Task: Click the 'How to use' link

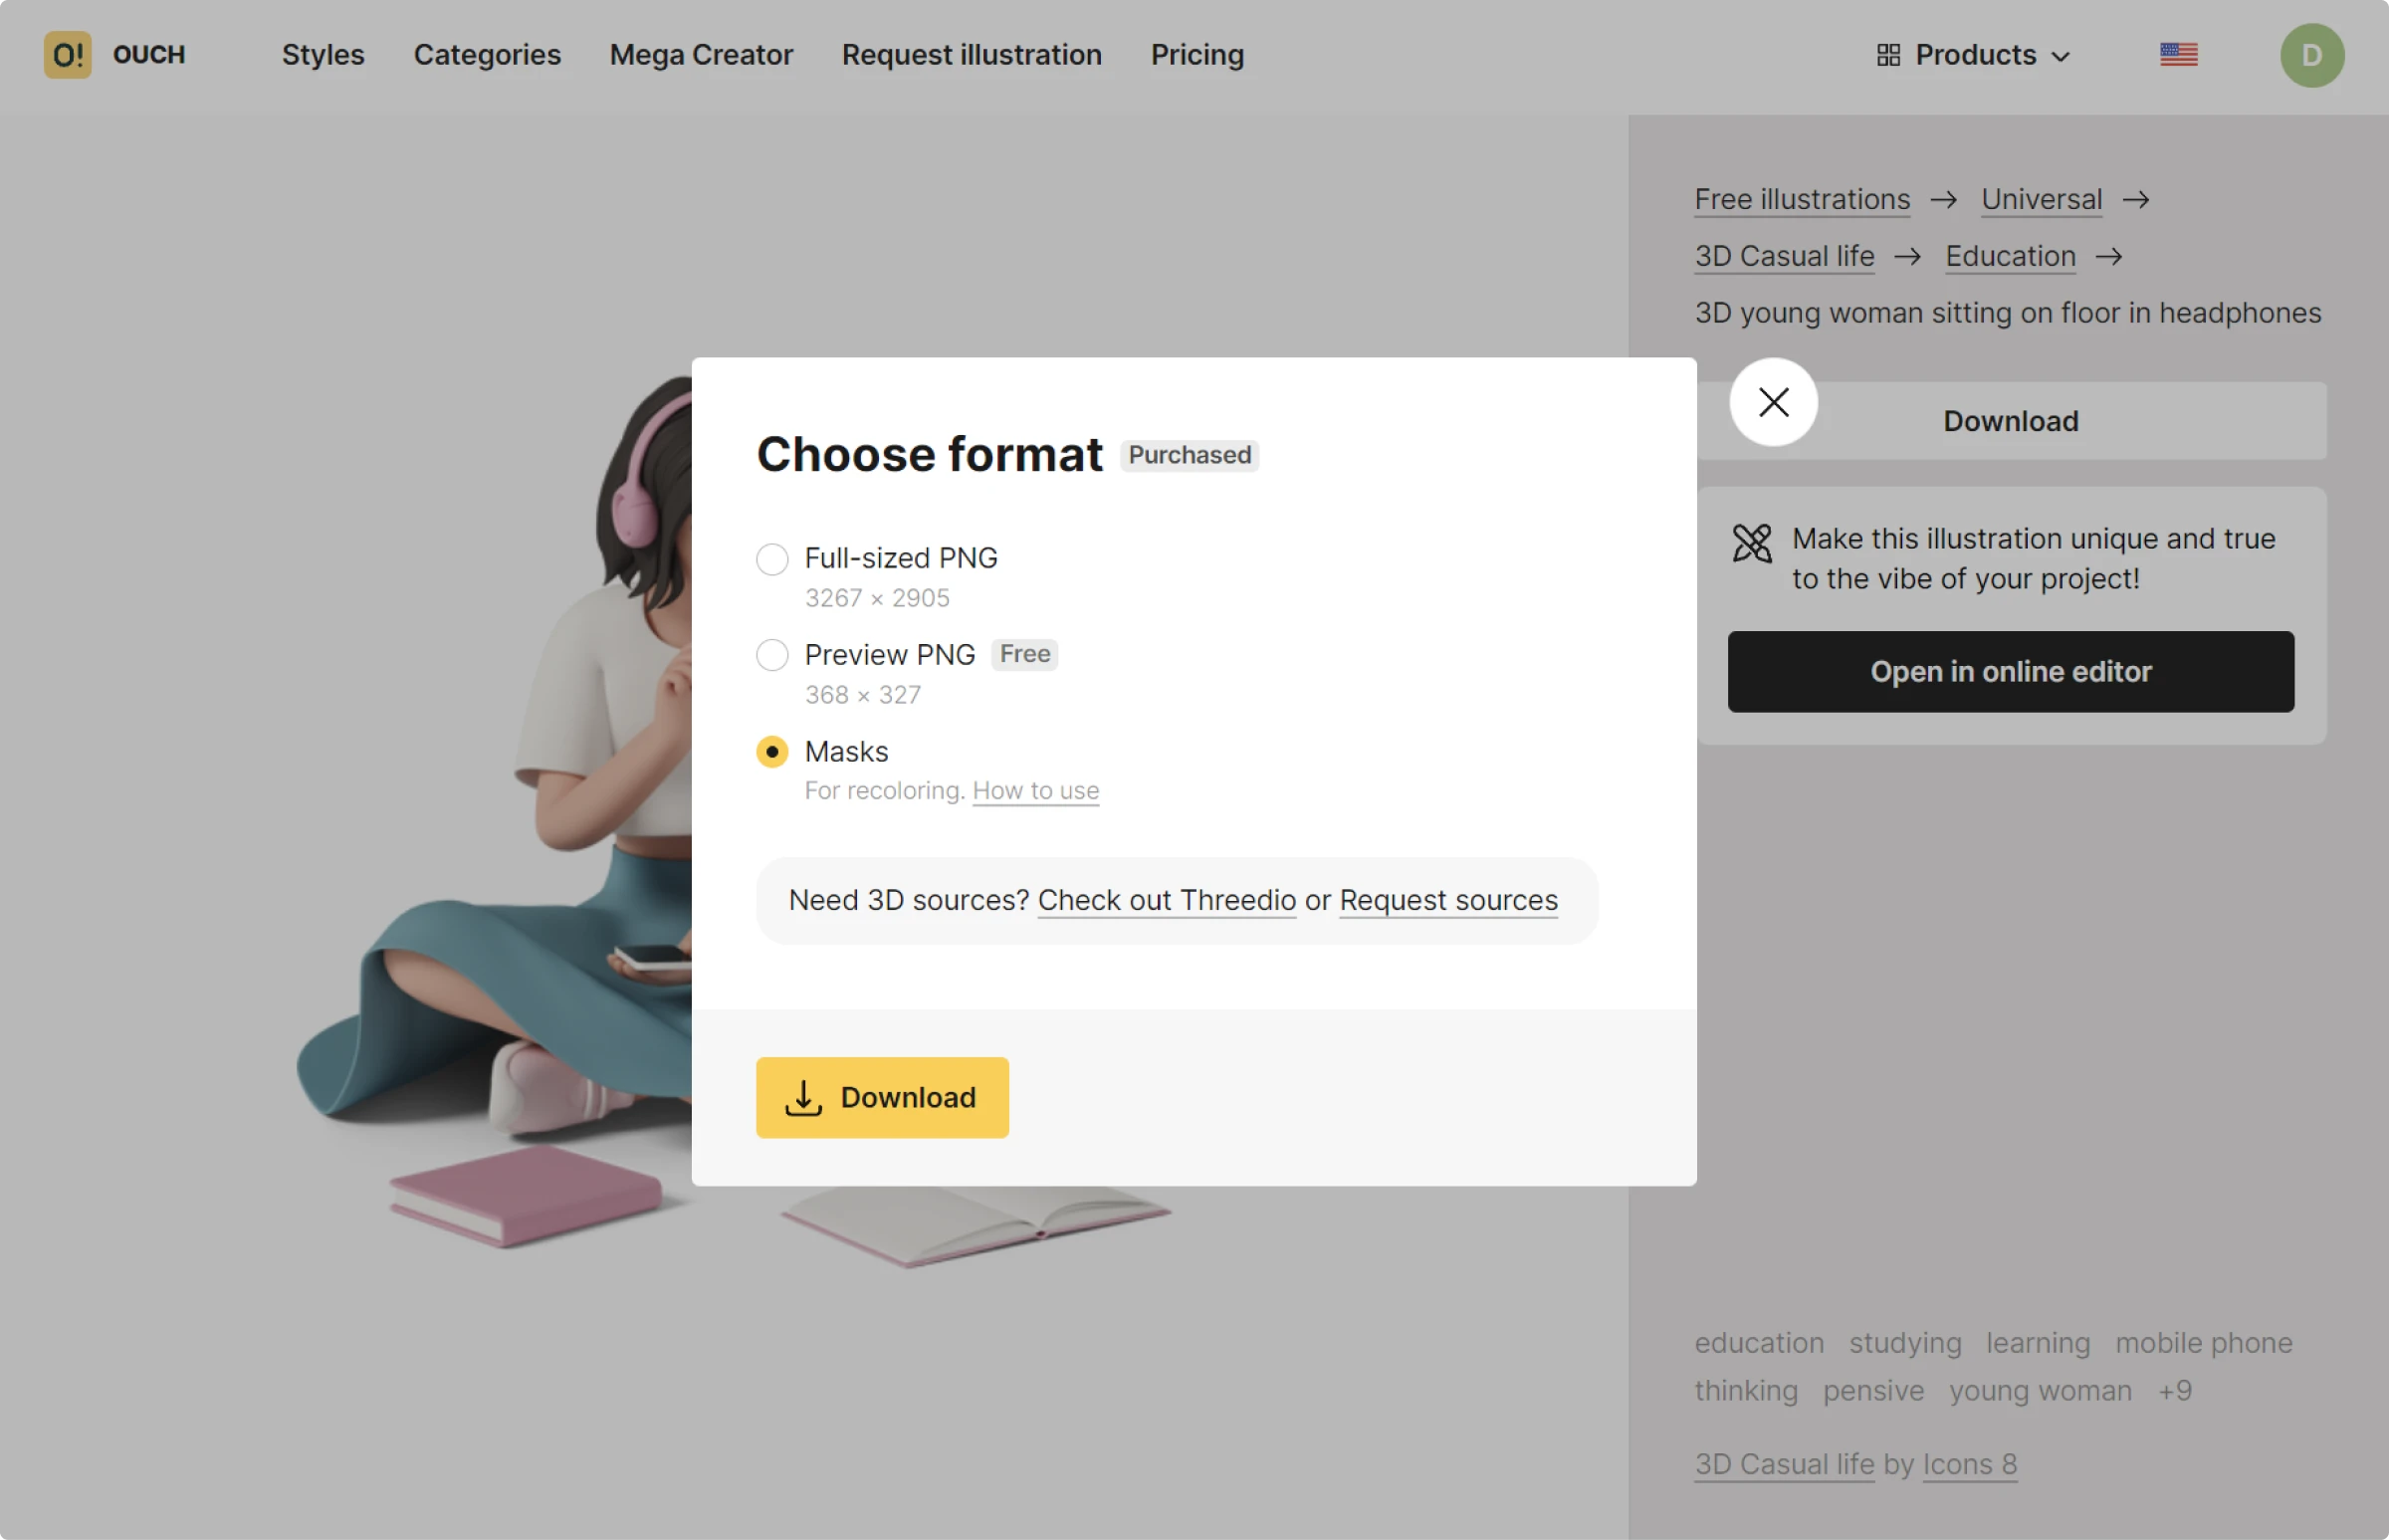Action: (x=1034, y=789)
